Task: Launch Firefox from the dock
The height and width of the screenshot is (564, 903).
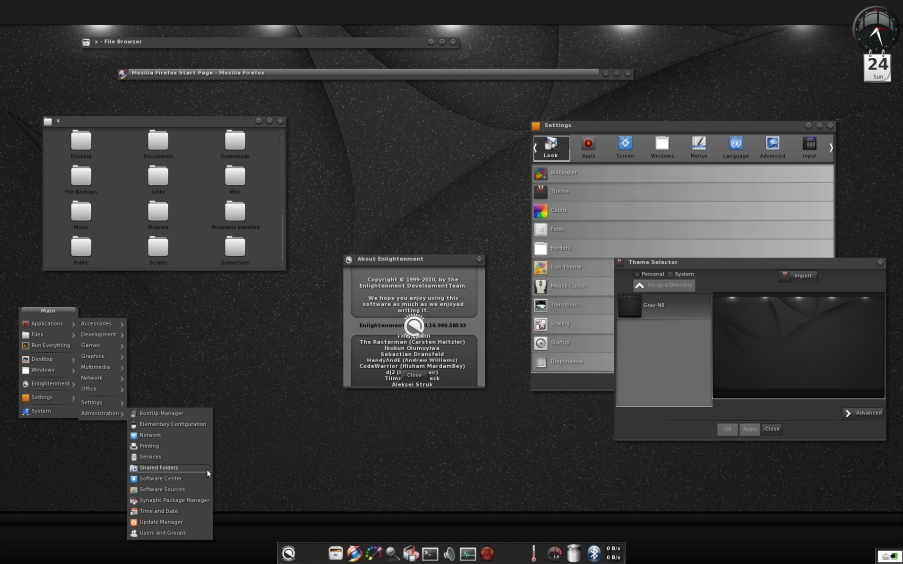Action: click(354, 554)
